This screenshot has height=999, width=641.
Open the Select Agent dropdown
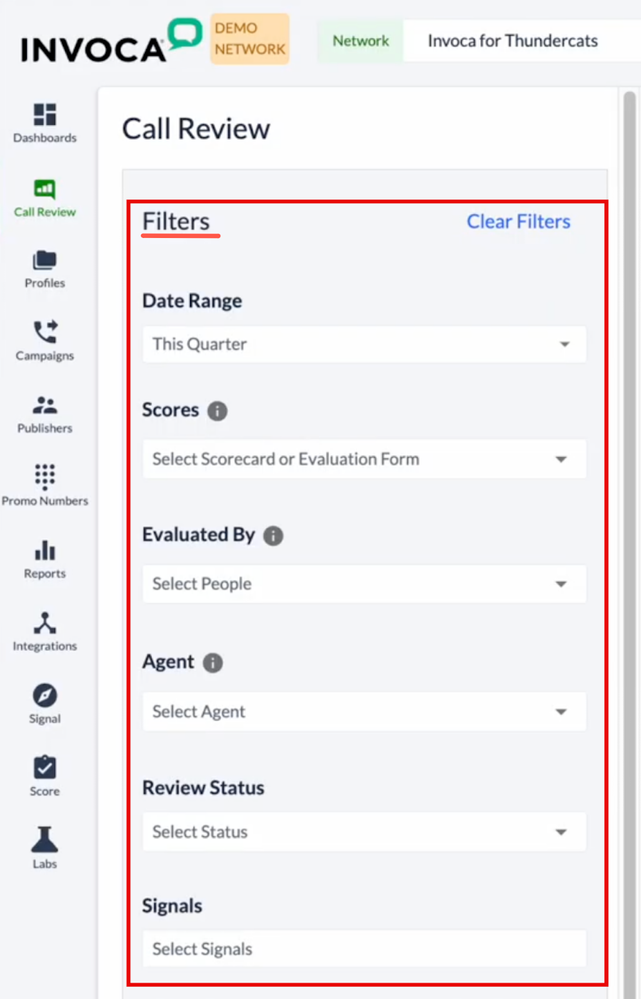click(364, 712)
